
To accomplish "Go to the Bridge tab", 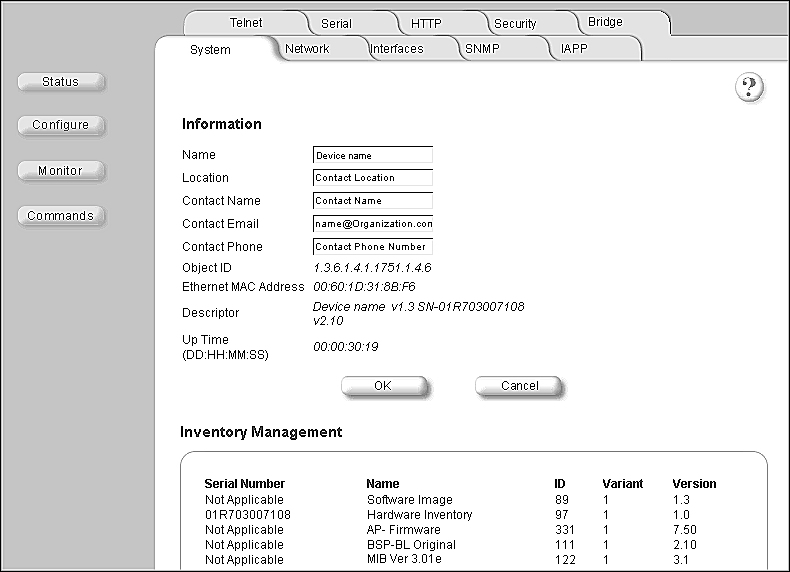I will point(605,22).
